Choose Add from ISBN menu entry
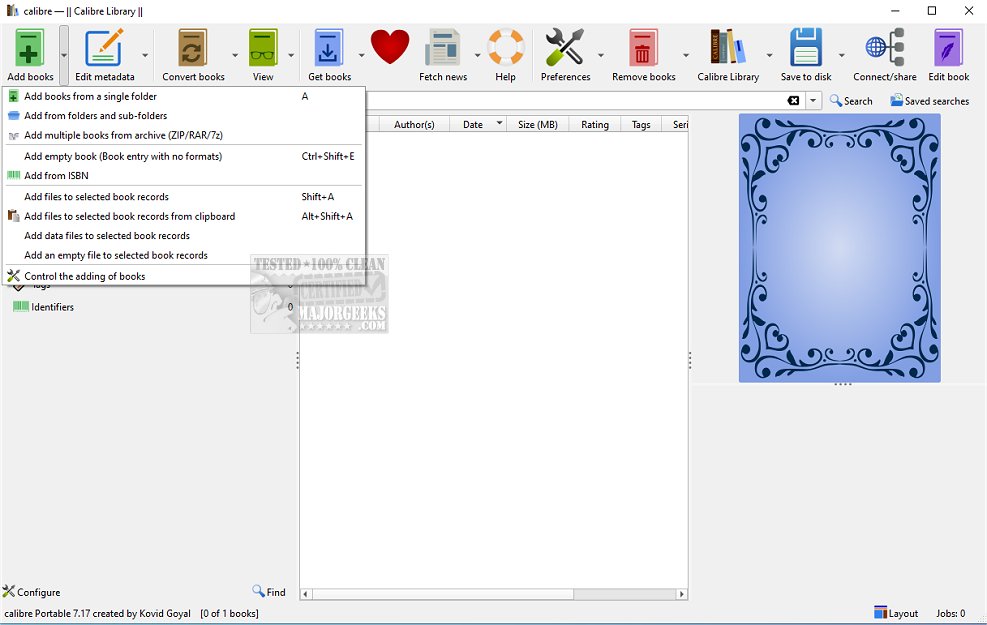The height and width of the screenshot is (625, 987). 56,176
